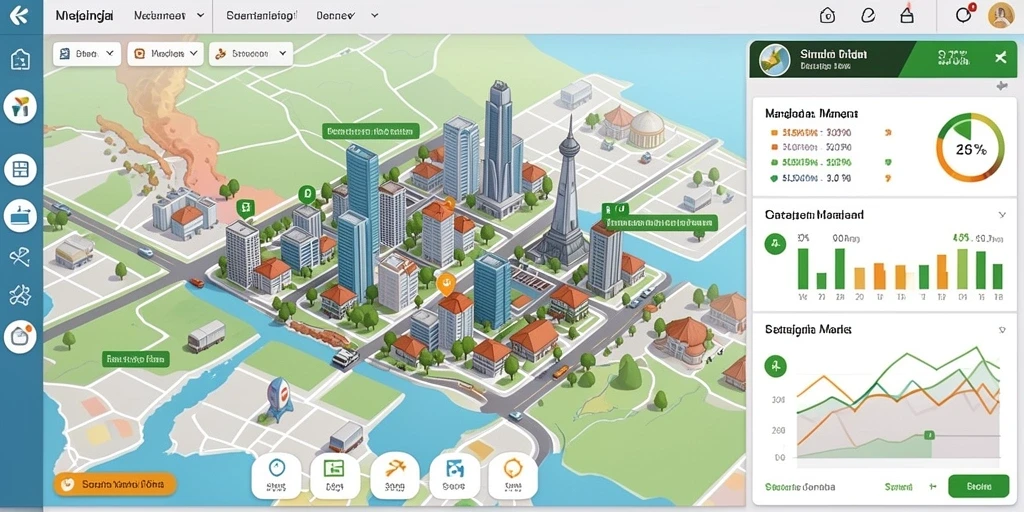Click the back double-arrow icon in sidebar
Viewport: 1024px width, 512px height.
click(x=20, y=16)
